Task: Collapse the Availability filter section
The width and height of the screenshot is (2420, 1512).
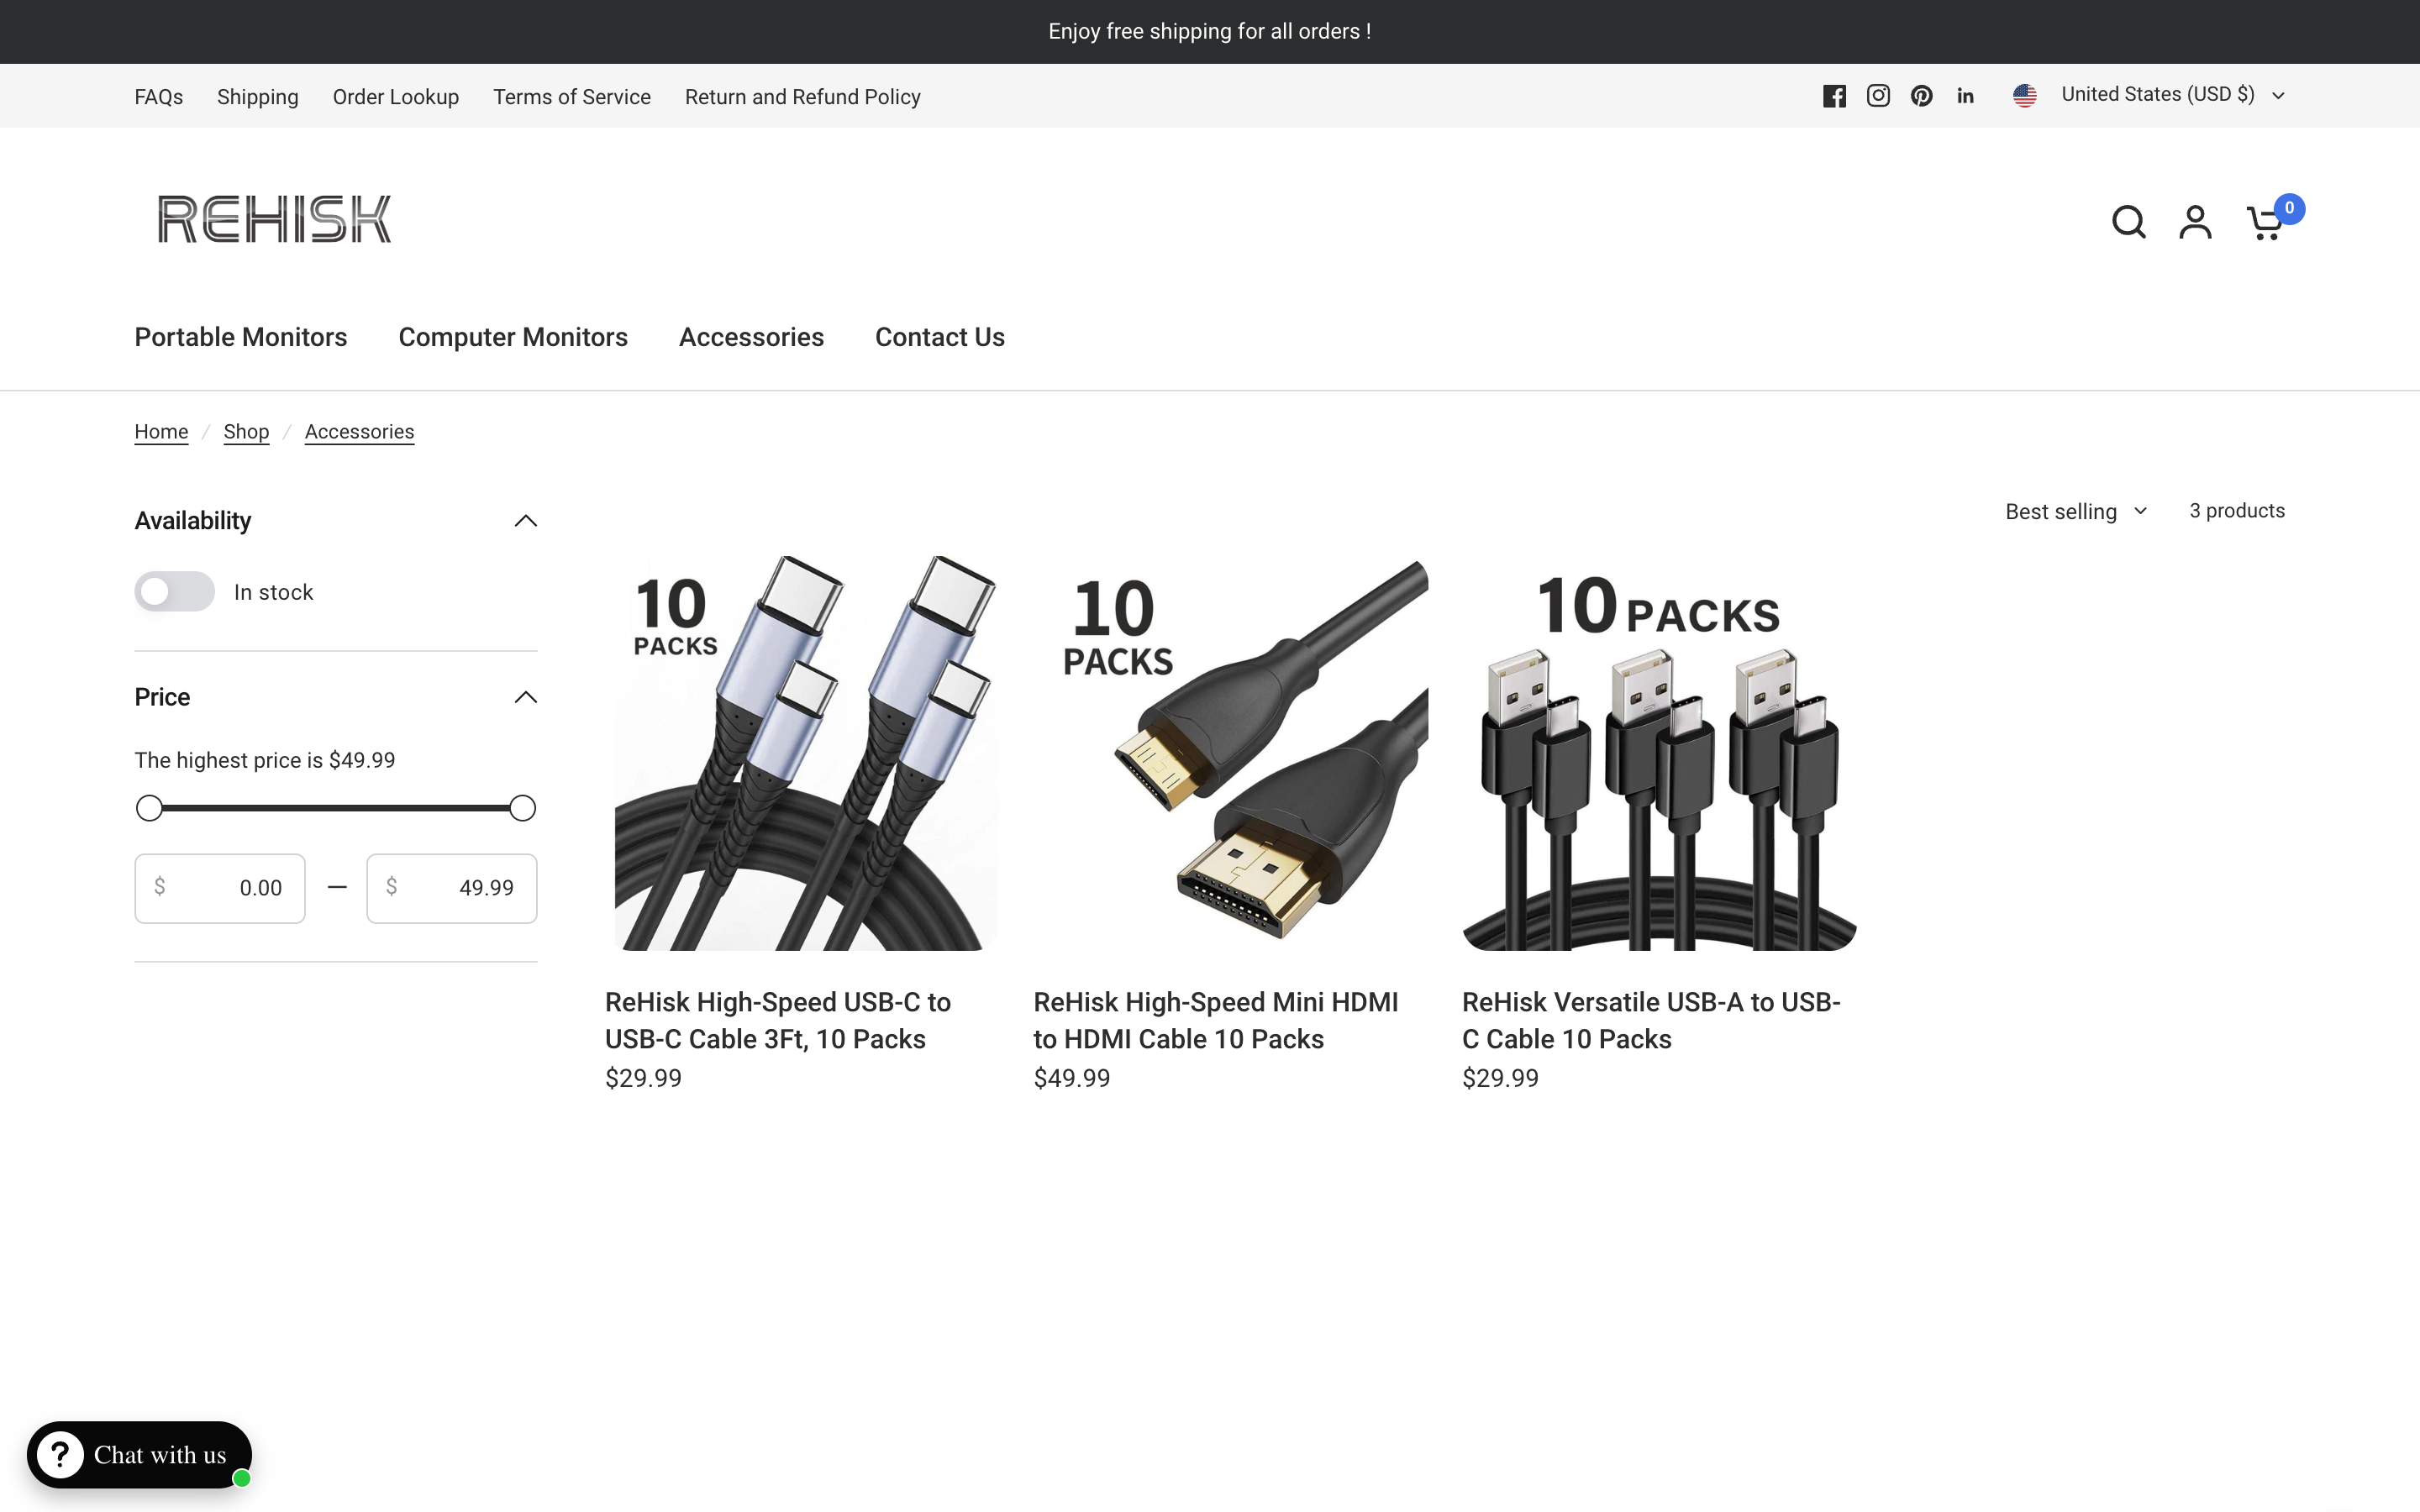Action: point(524,520)
